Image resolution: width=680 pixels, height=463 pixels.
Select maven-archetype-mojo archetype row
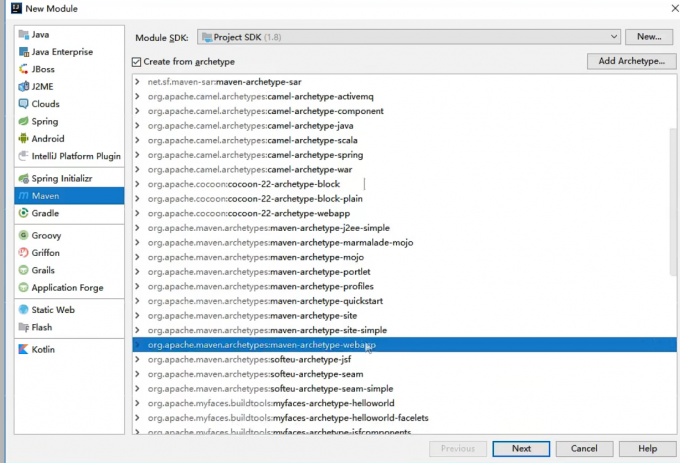pos(404,257)
